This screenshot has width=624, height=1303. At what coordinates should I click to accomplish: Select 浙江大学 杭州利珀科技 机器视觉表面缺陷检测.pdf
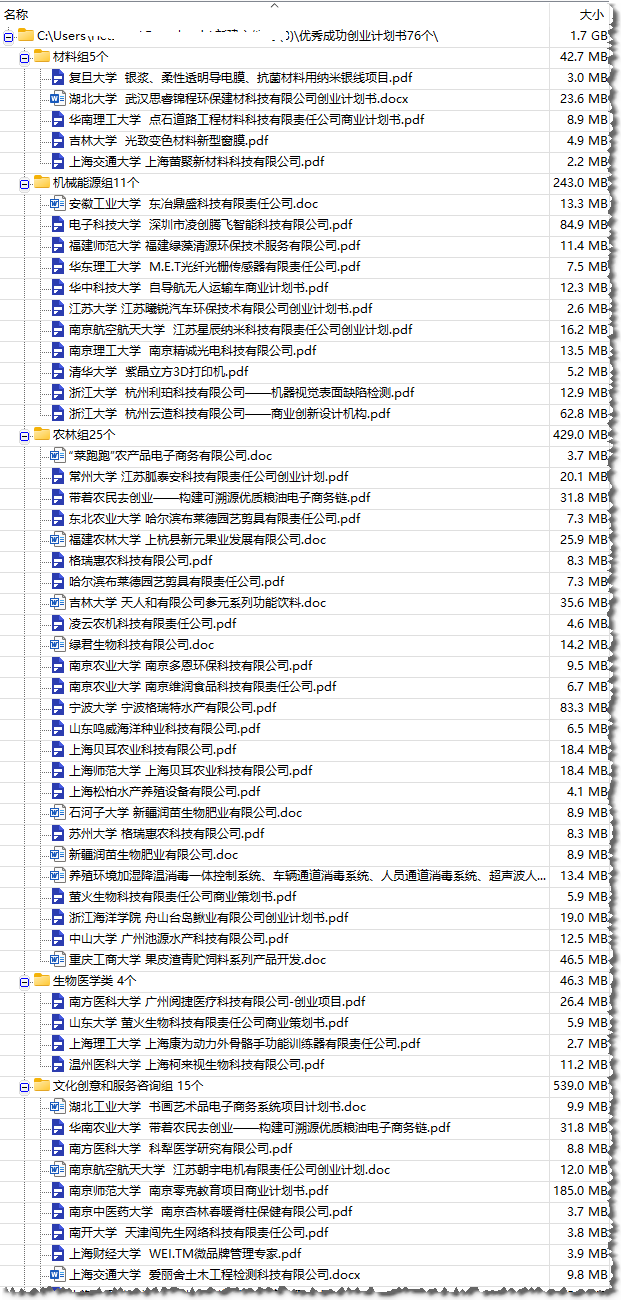click(x=241, y=392)
